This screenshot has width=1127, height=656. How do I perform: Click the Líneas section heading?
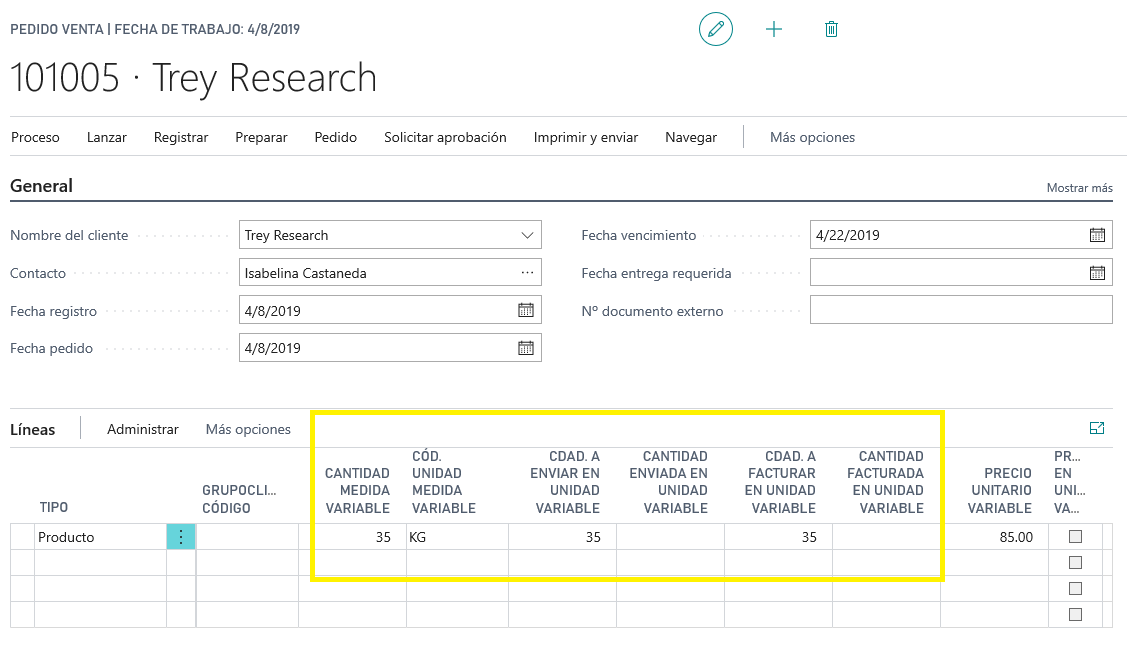tap(32, 430)
